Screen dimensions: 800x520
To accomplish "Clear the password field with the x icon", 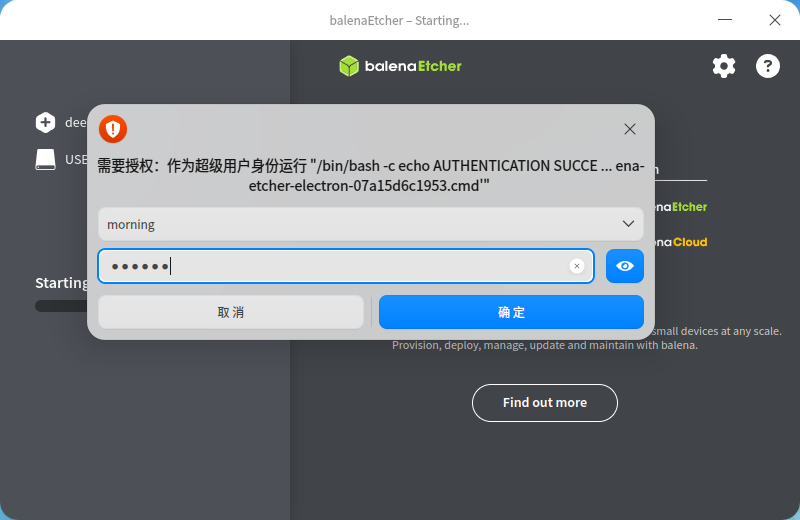I will point(577,266).
